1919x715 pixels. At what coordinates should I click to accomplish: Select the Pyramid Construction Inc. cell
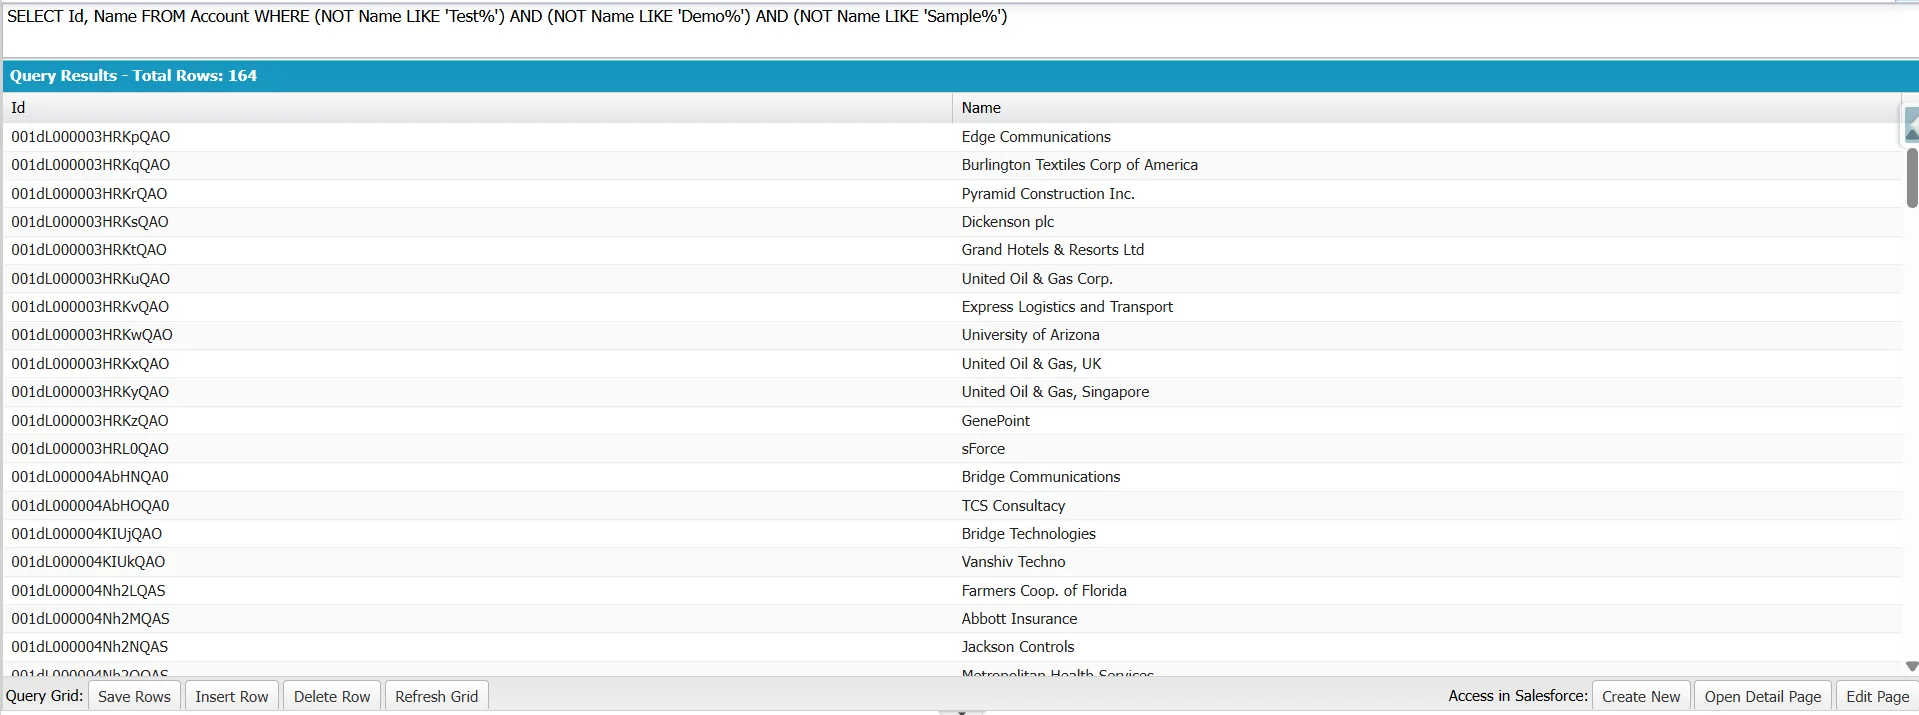coord(1427,194)
